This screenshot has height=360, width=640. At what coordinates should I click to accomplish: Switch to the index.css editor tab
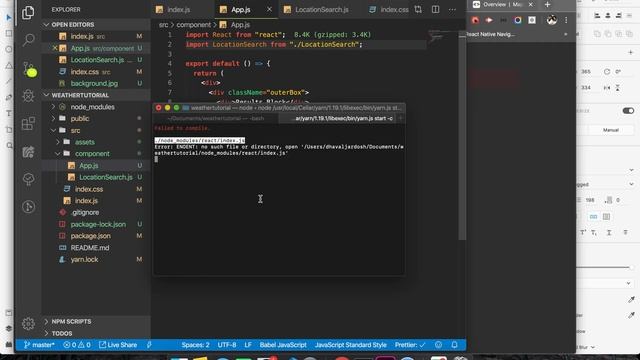[x=388, y=9]
